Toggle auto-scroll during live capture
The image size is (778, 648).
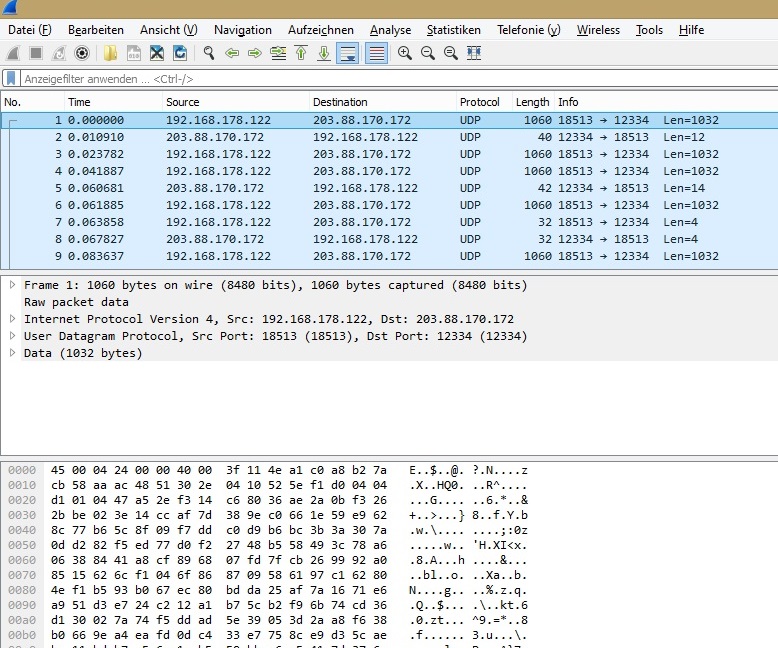point(348,53)
